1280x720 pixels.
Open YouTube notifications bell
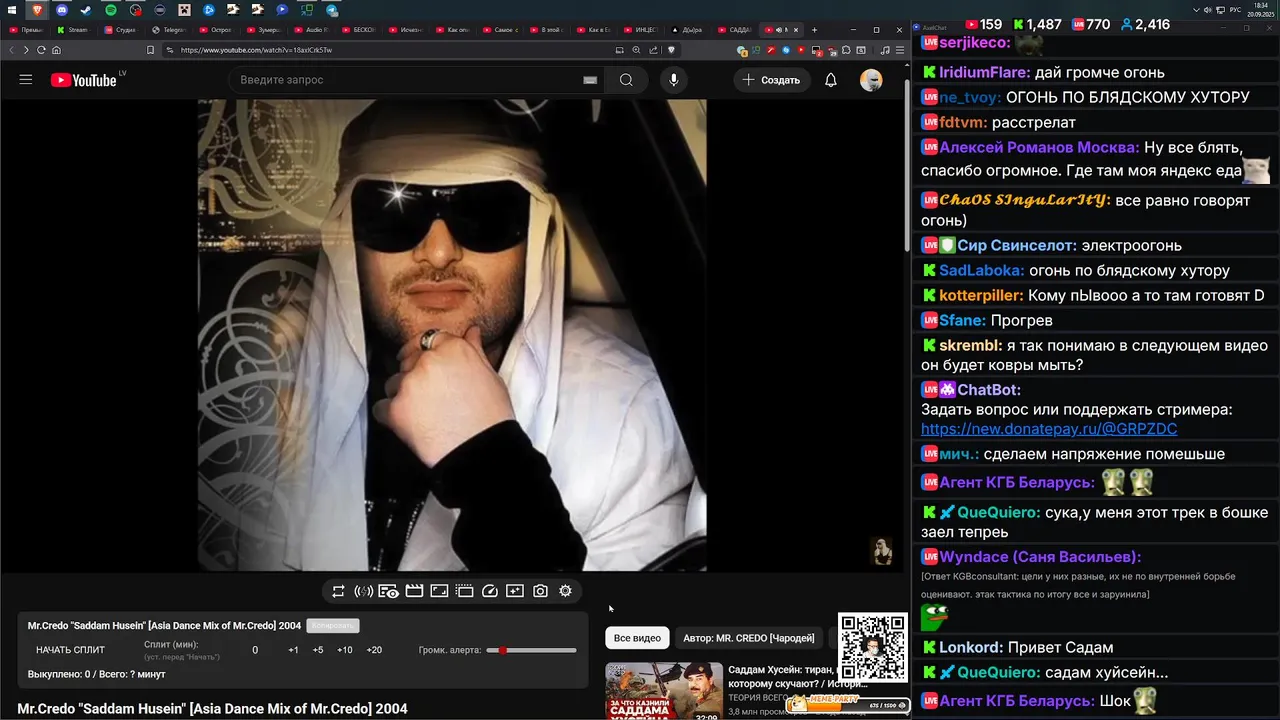point(831,80)
